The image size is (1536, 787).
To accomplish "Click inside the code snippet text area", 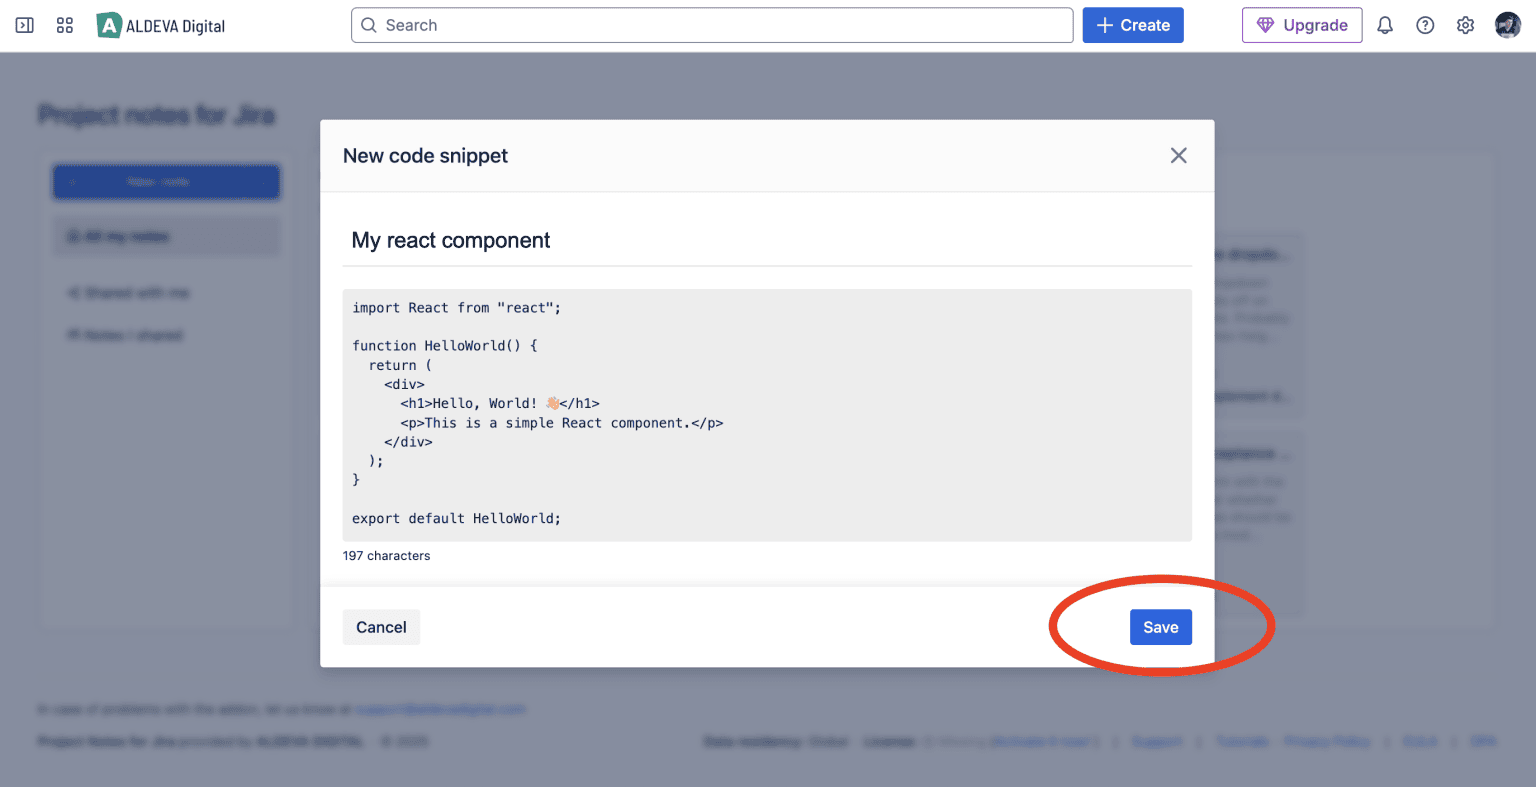I will [766, 414].
